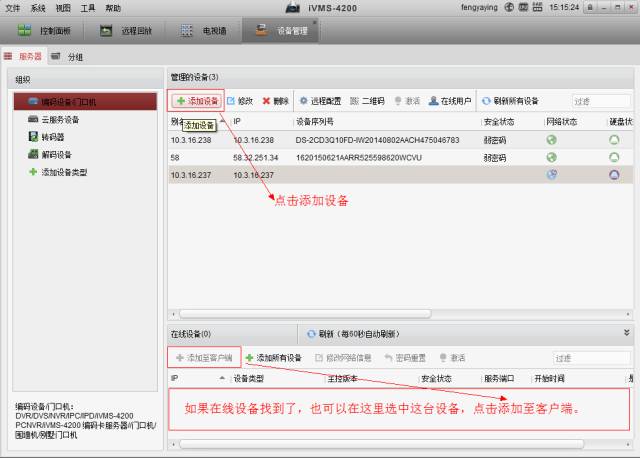Image resolution: width=640 pixels, height=458 pixels.
Task: Select 转码器 in the device type list
Action: click(52, 137)
